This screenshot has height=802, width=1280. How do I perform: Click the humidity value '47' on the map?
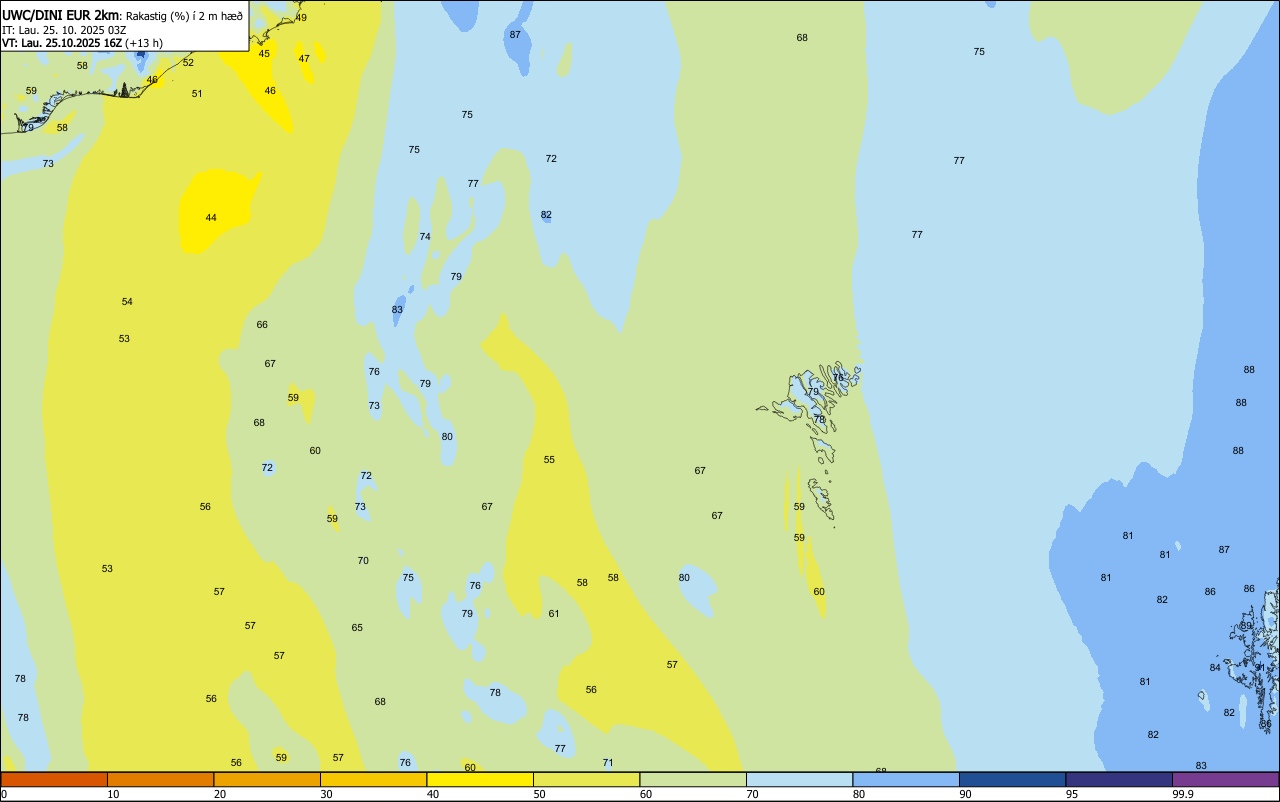pos(304,58)
